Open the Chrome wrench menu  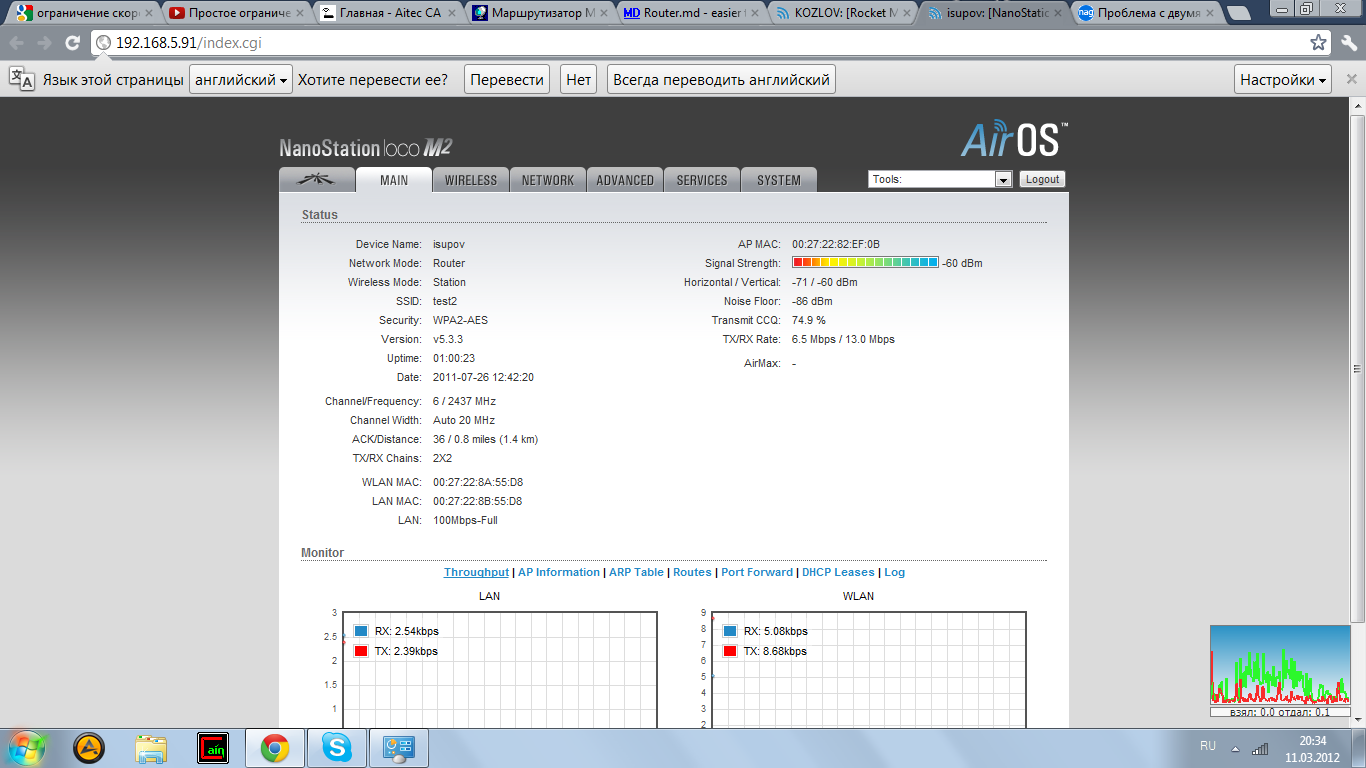click(x=1348, y=43)
